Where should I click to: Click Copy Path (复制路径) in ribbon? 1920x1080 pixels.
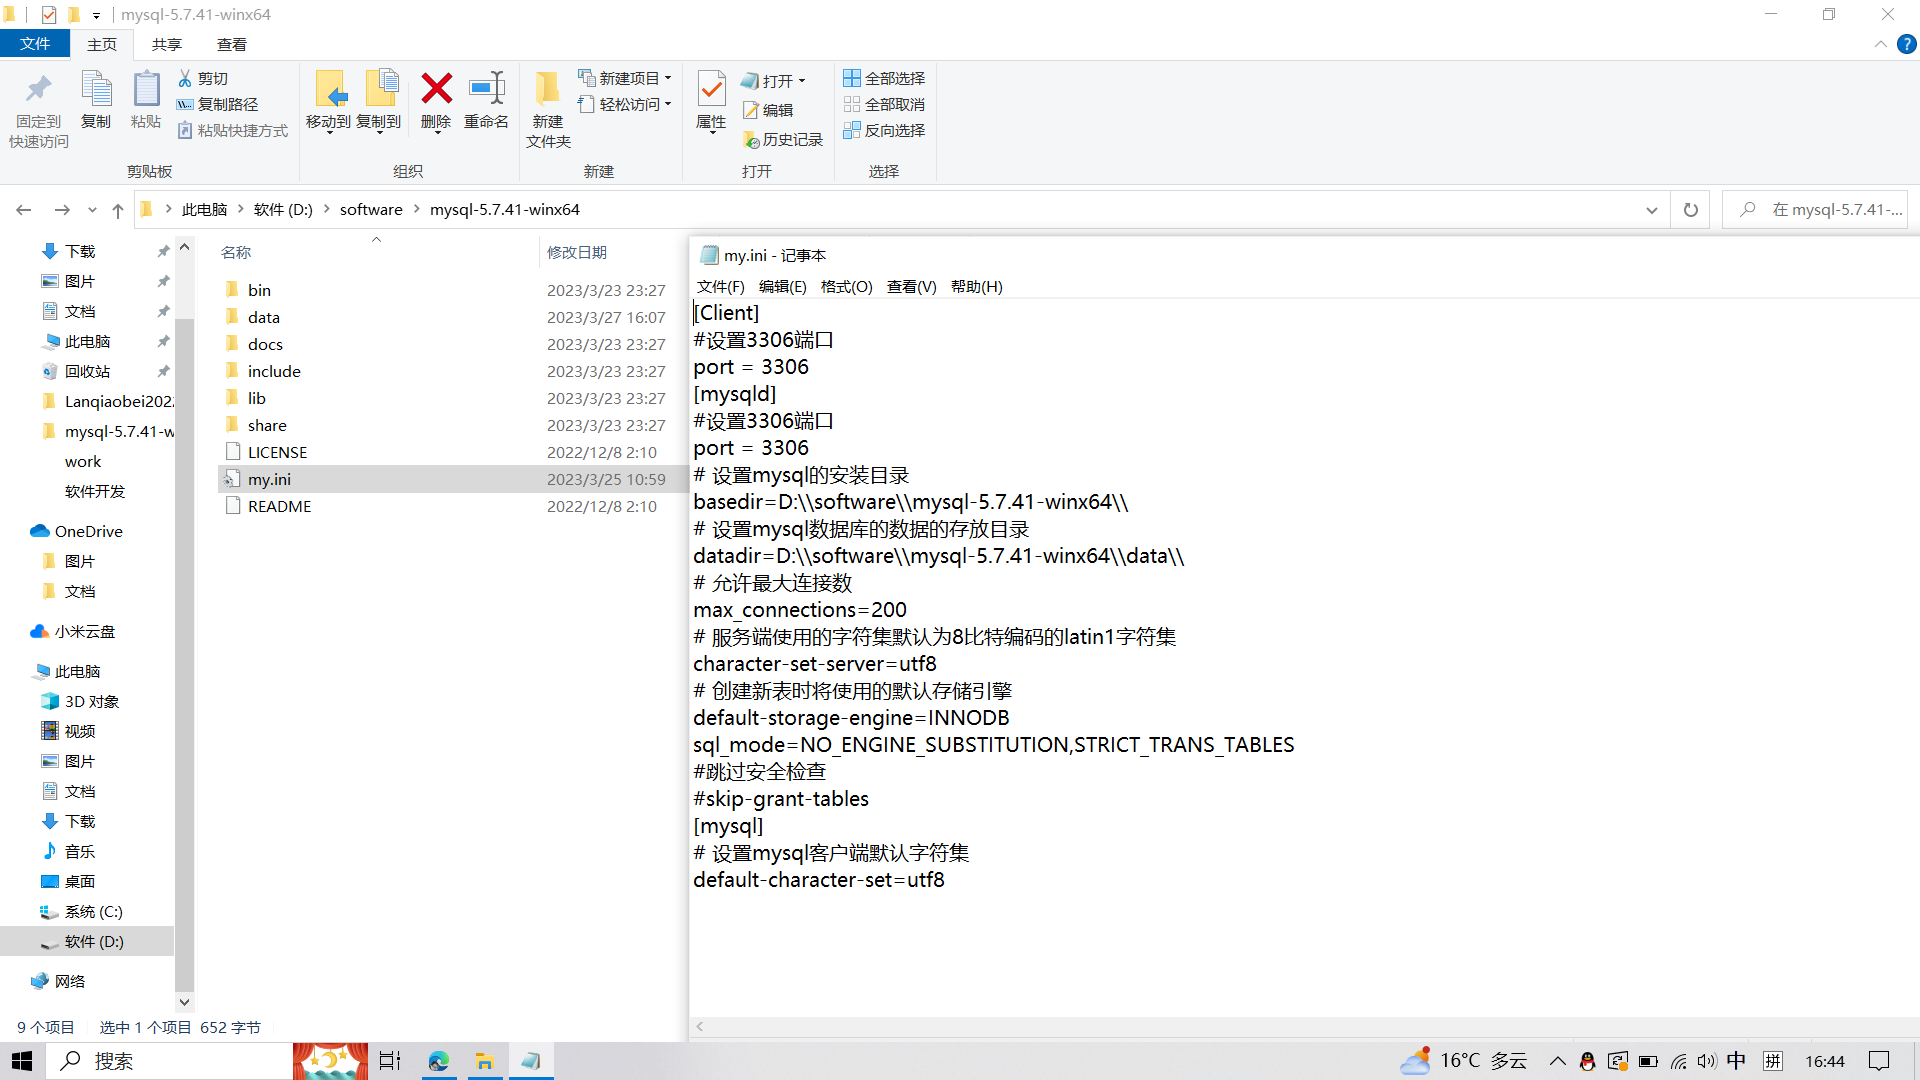coord(217,104)
